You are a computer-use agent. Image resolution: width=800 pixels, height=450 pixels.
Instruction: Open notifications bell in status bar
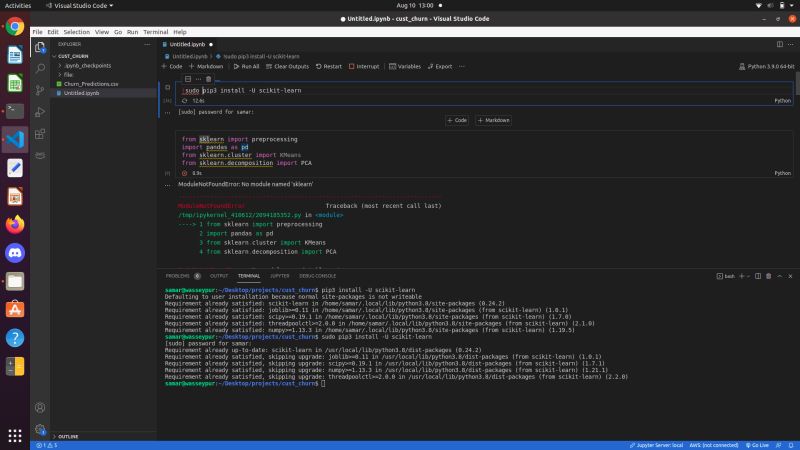tap(791, 445)
